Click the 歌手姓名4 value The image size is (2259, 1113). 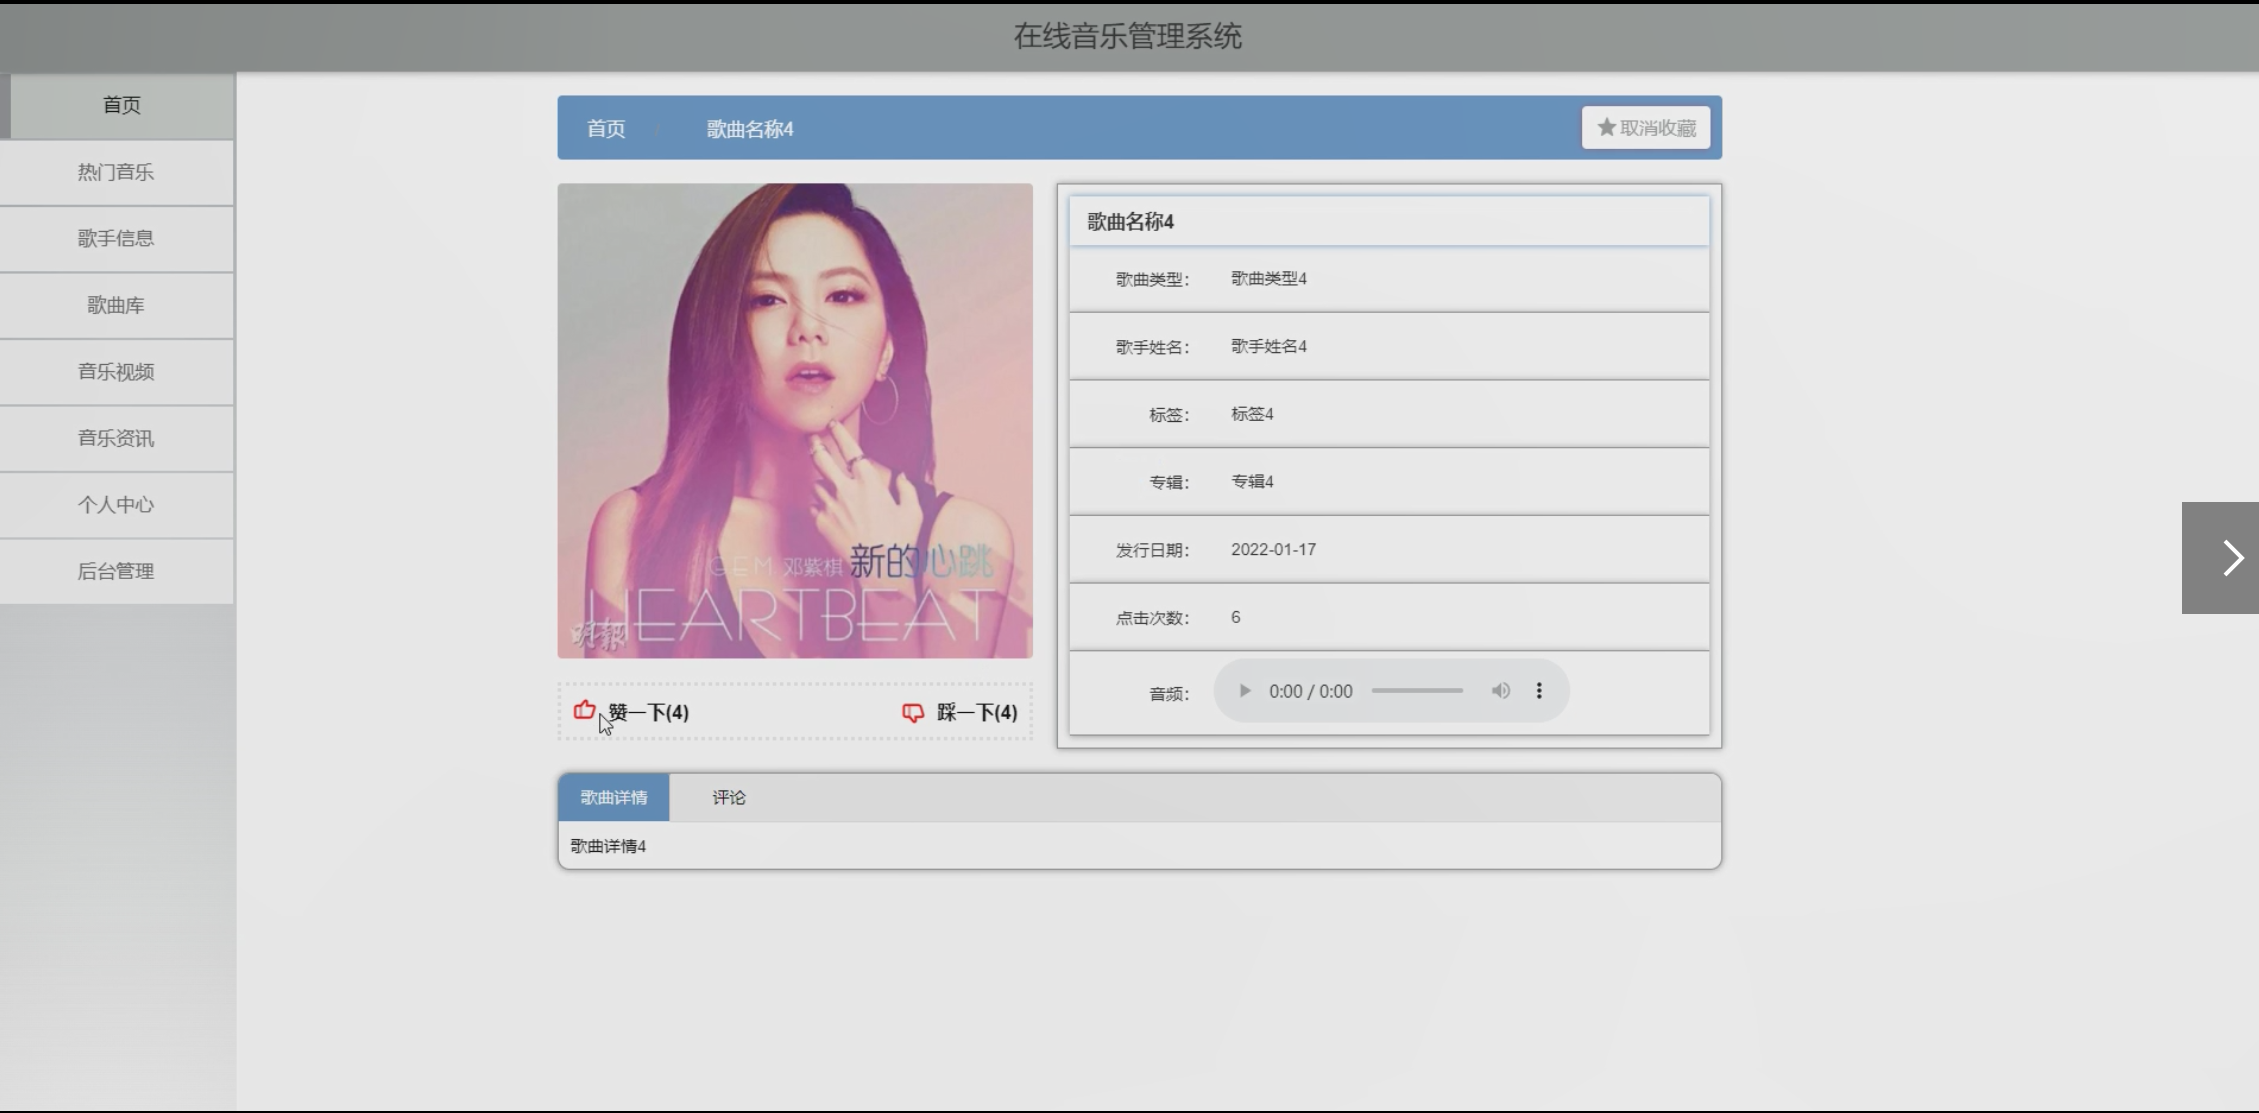pos(1269,346)
